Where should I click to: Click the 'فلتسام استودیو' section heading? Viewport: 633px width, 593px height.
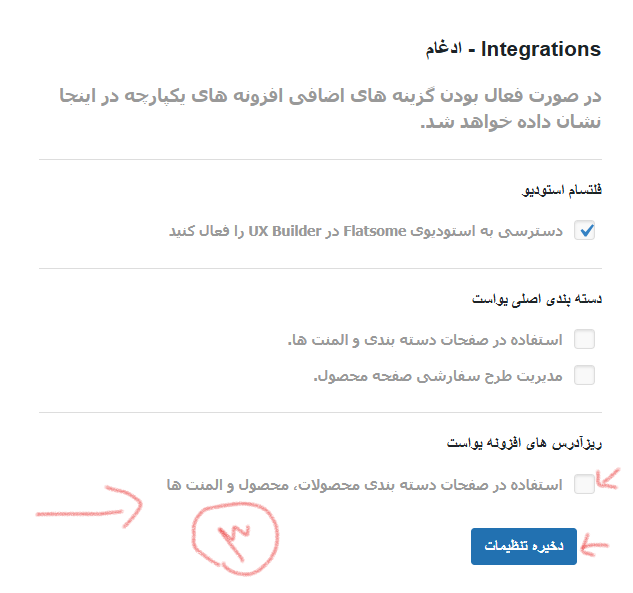[562, 189]
